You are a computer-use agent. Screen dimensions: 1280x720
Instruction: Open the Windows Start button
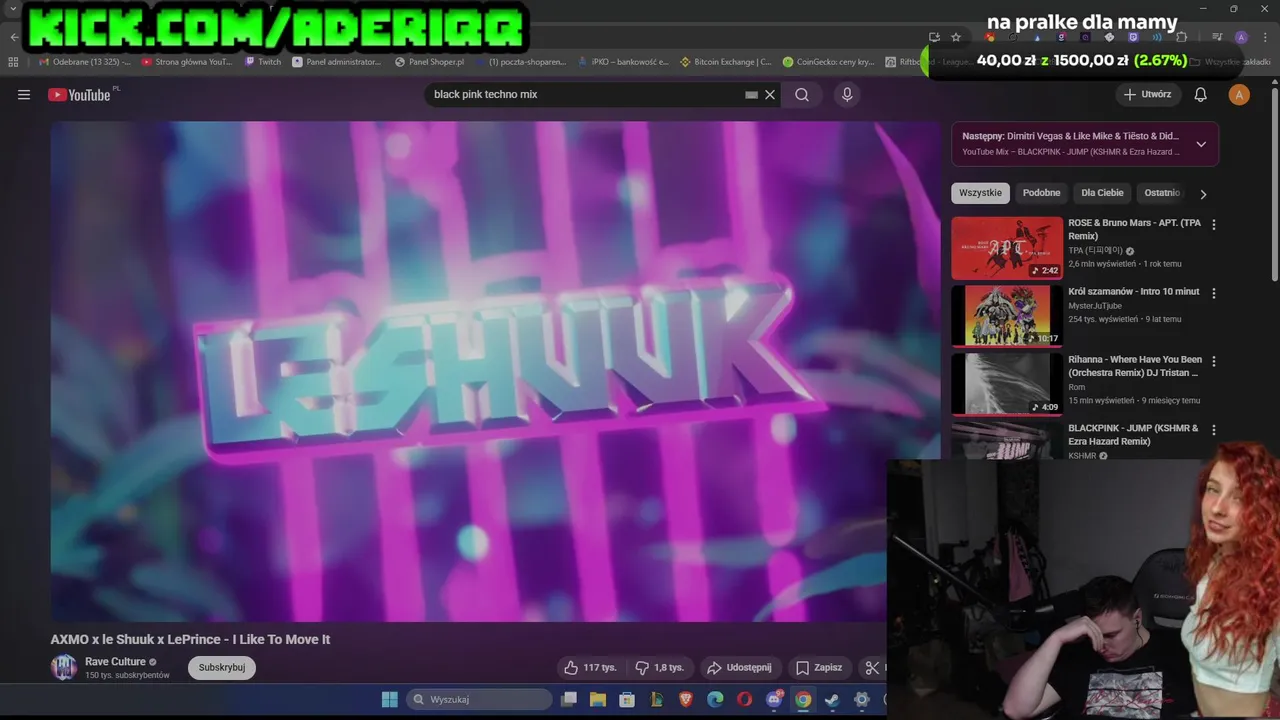pos(389,699)
